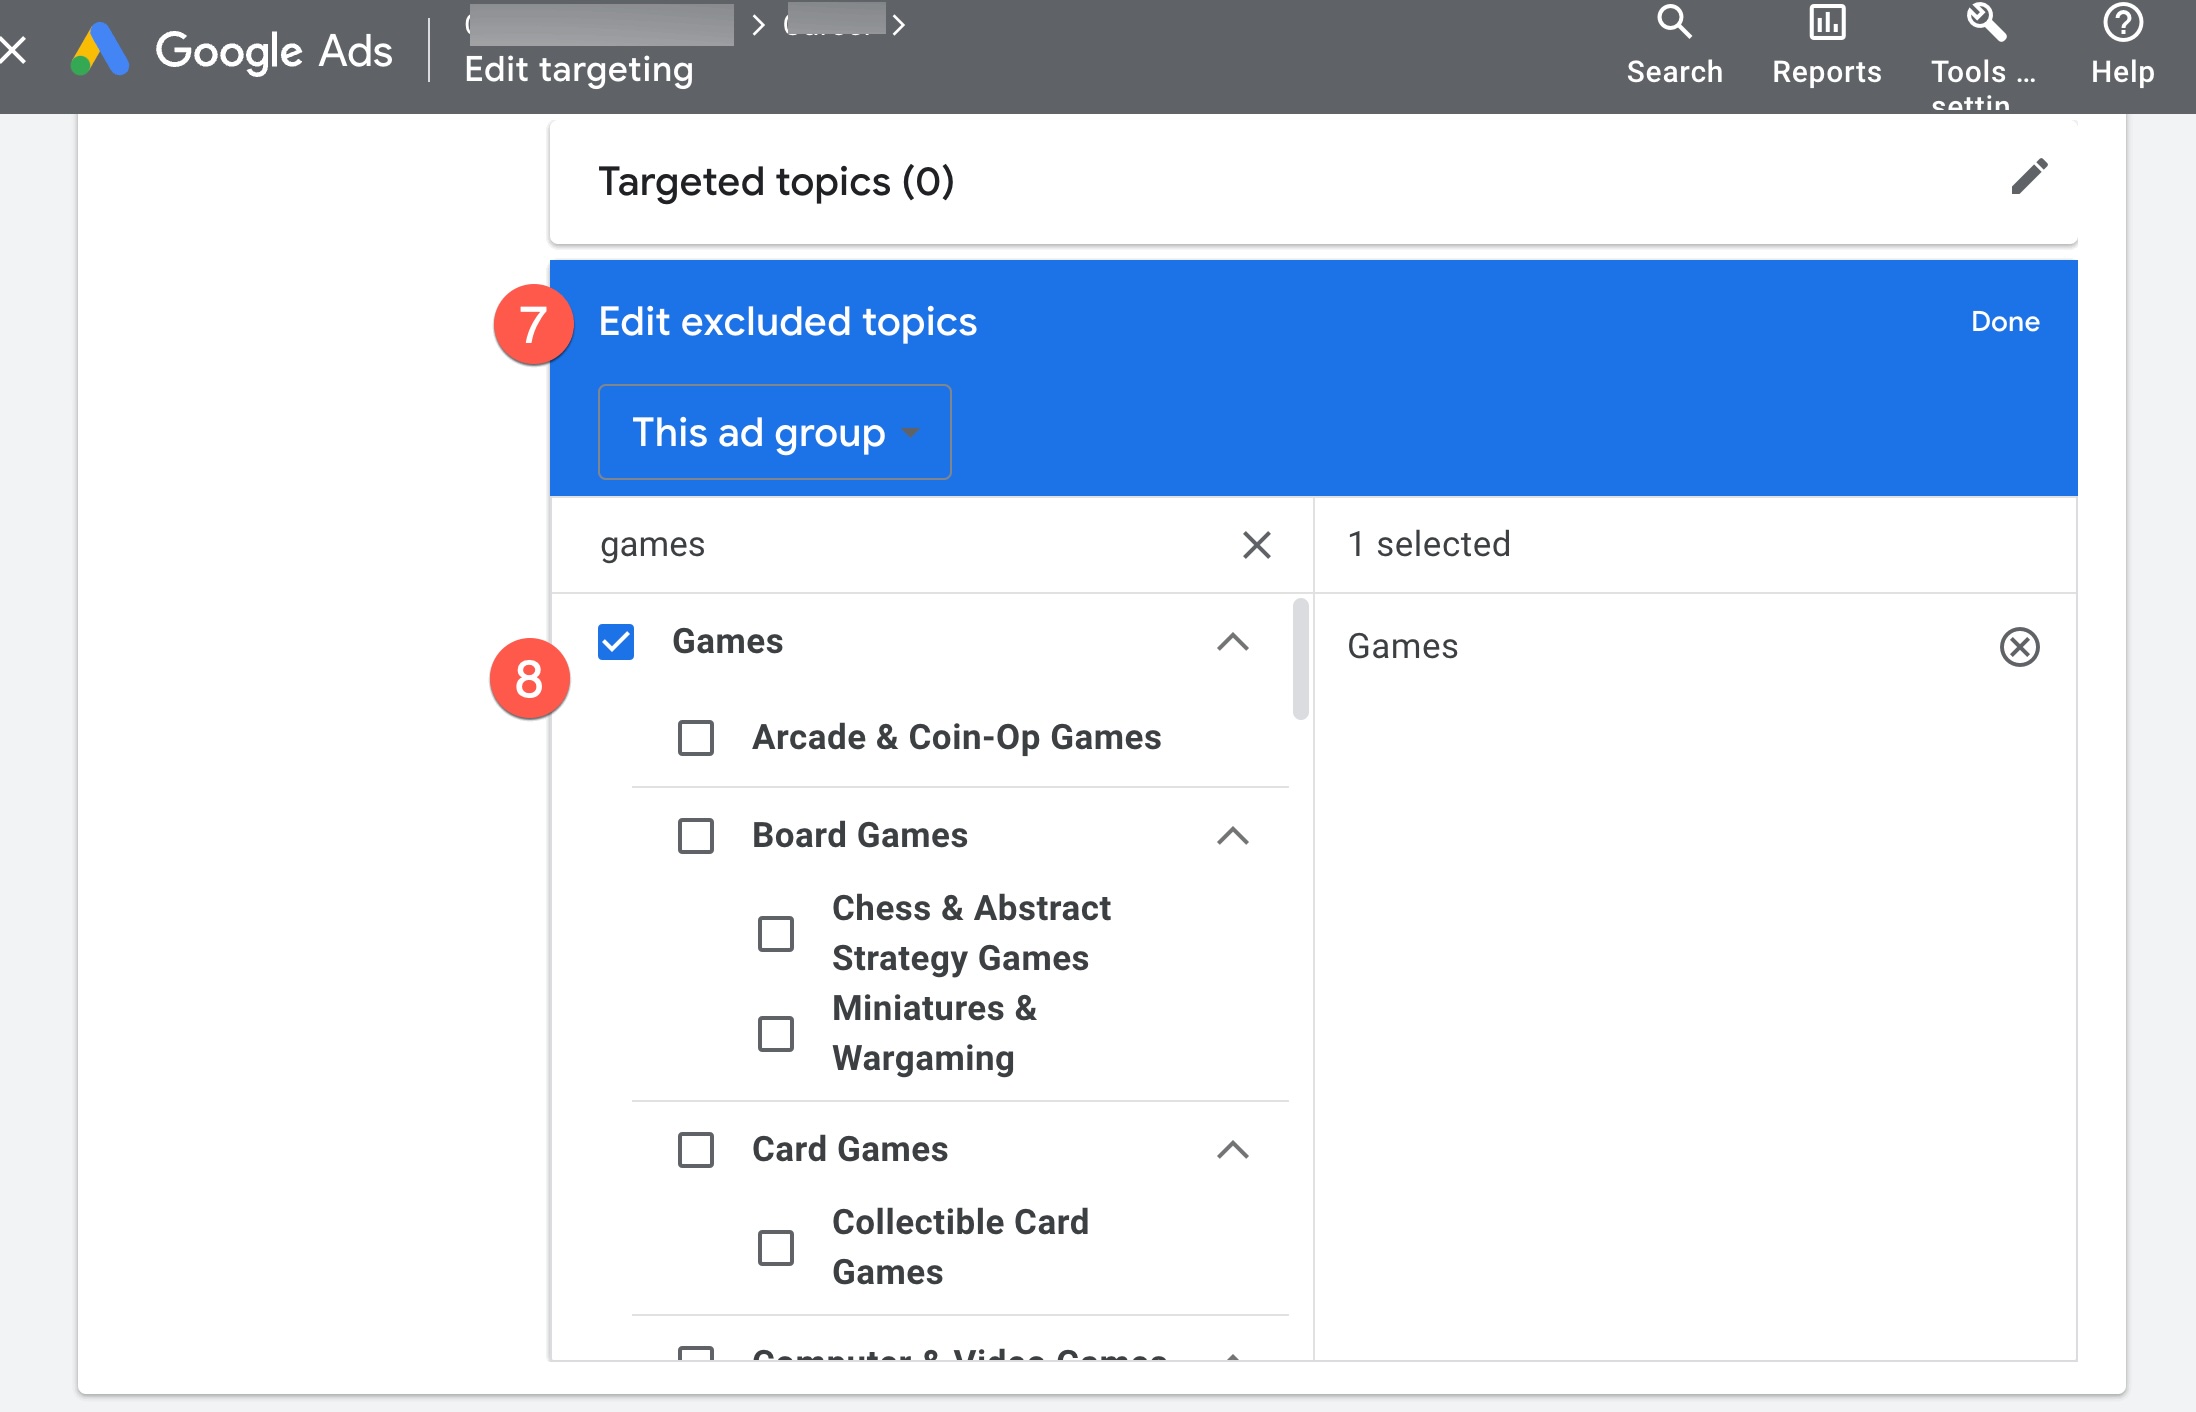Collapse the Card Games subcategory tree
This screenshot has width=2196, height=1412.
(1232, 1148)
